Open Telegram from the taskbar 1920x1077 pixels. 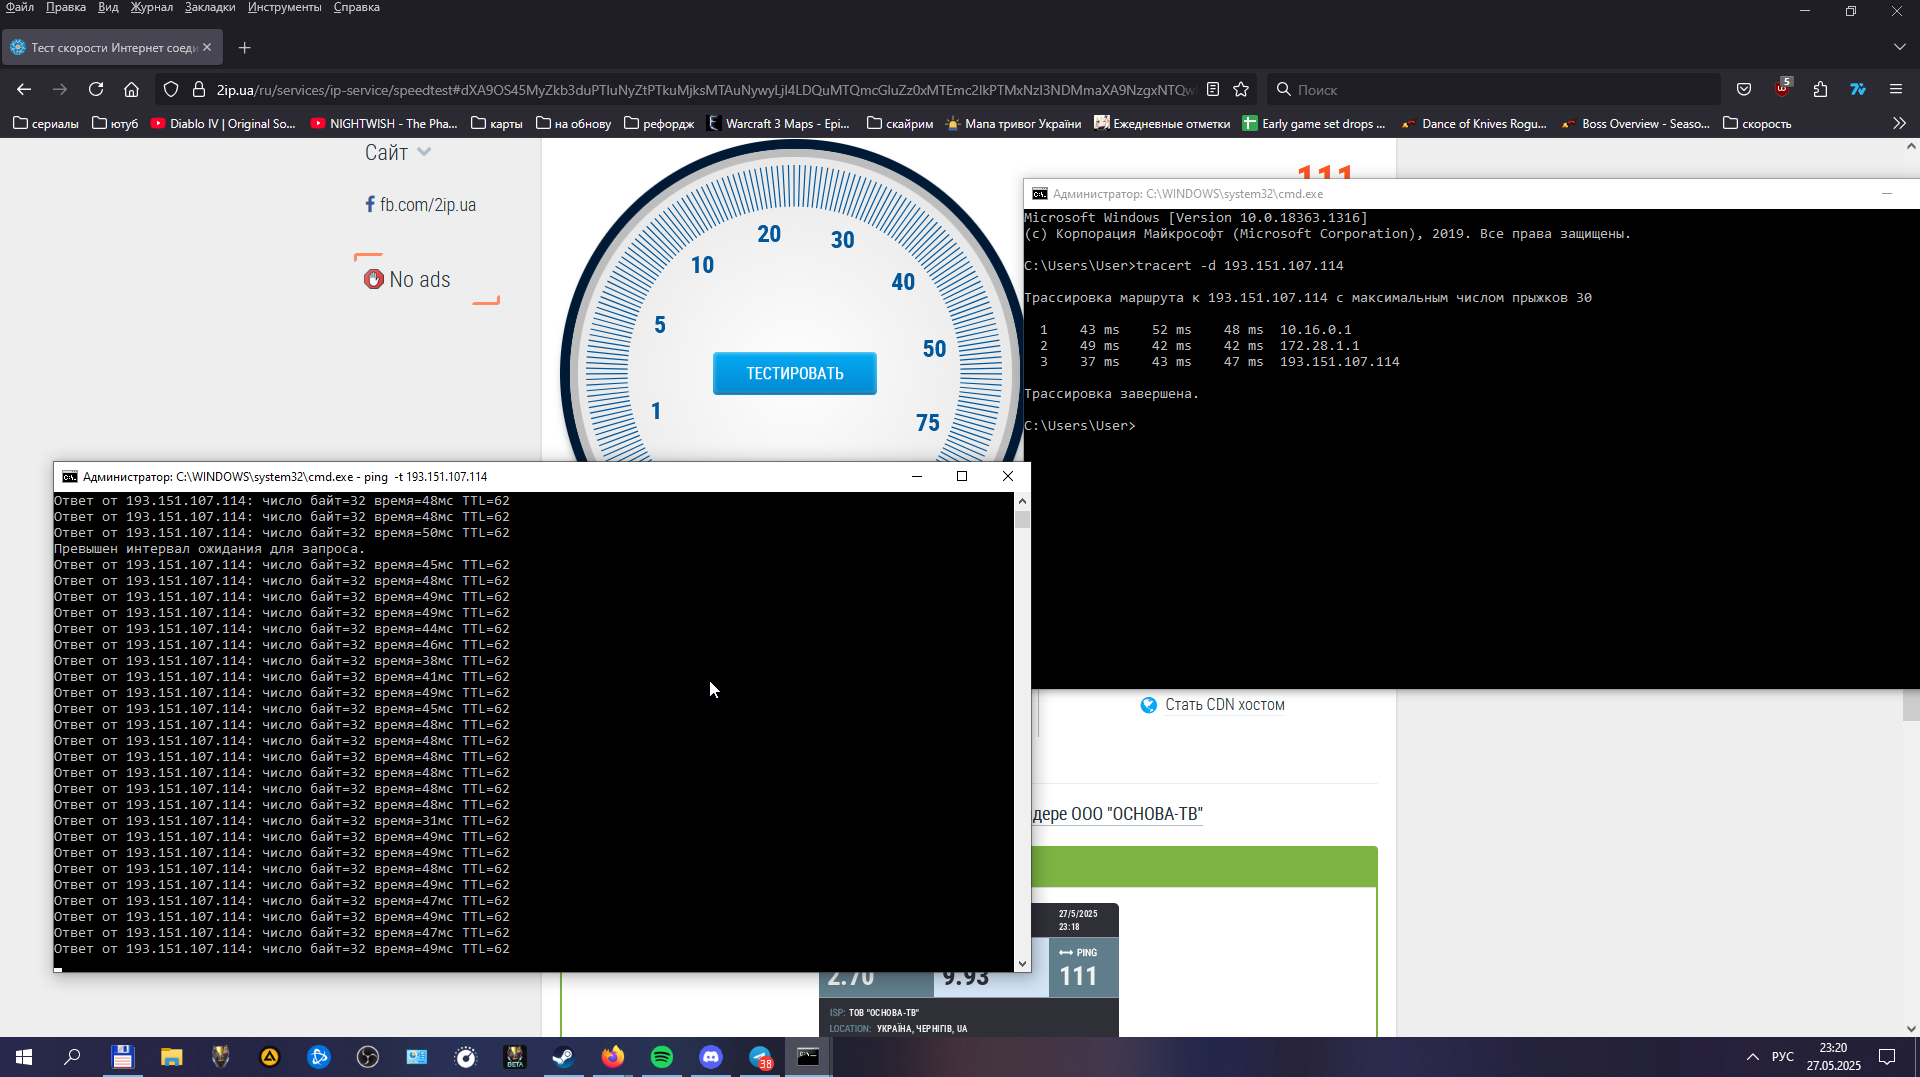click(760, 1057)
